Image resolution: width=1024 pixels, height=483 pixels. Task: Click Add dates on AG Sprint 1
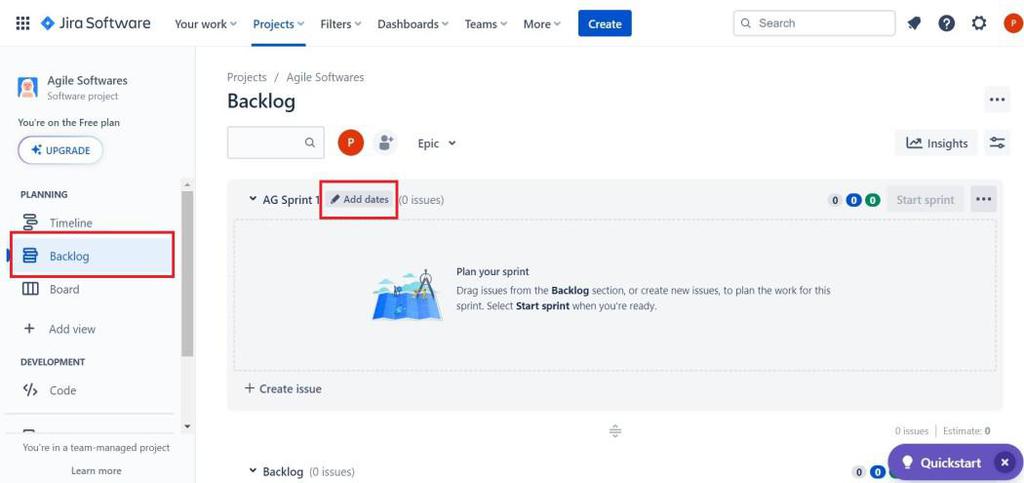tap(360, 199)
